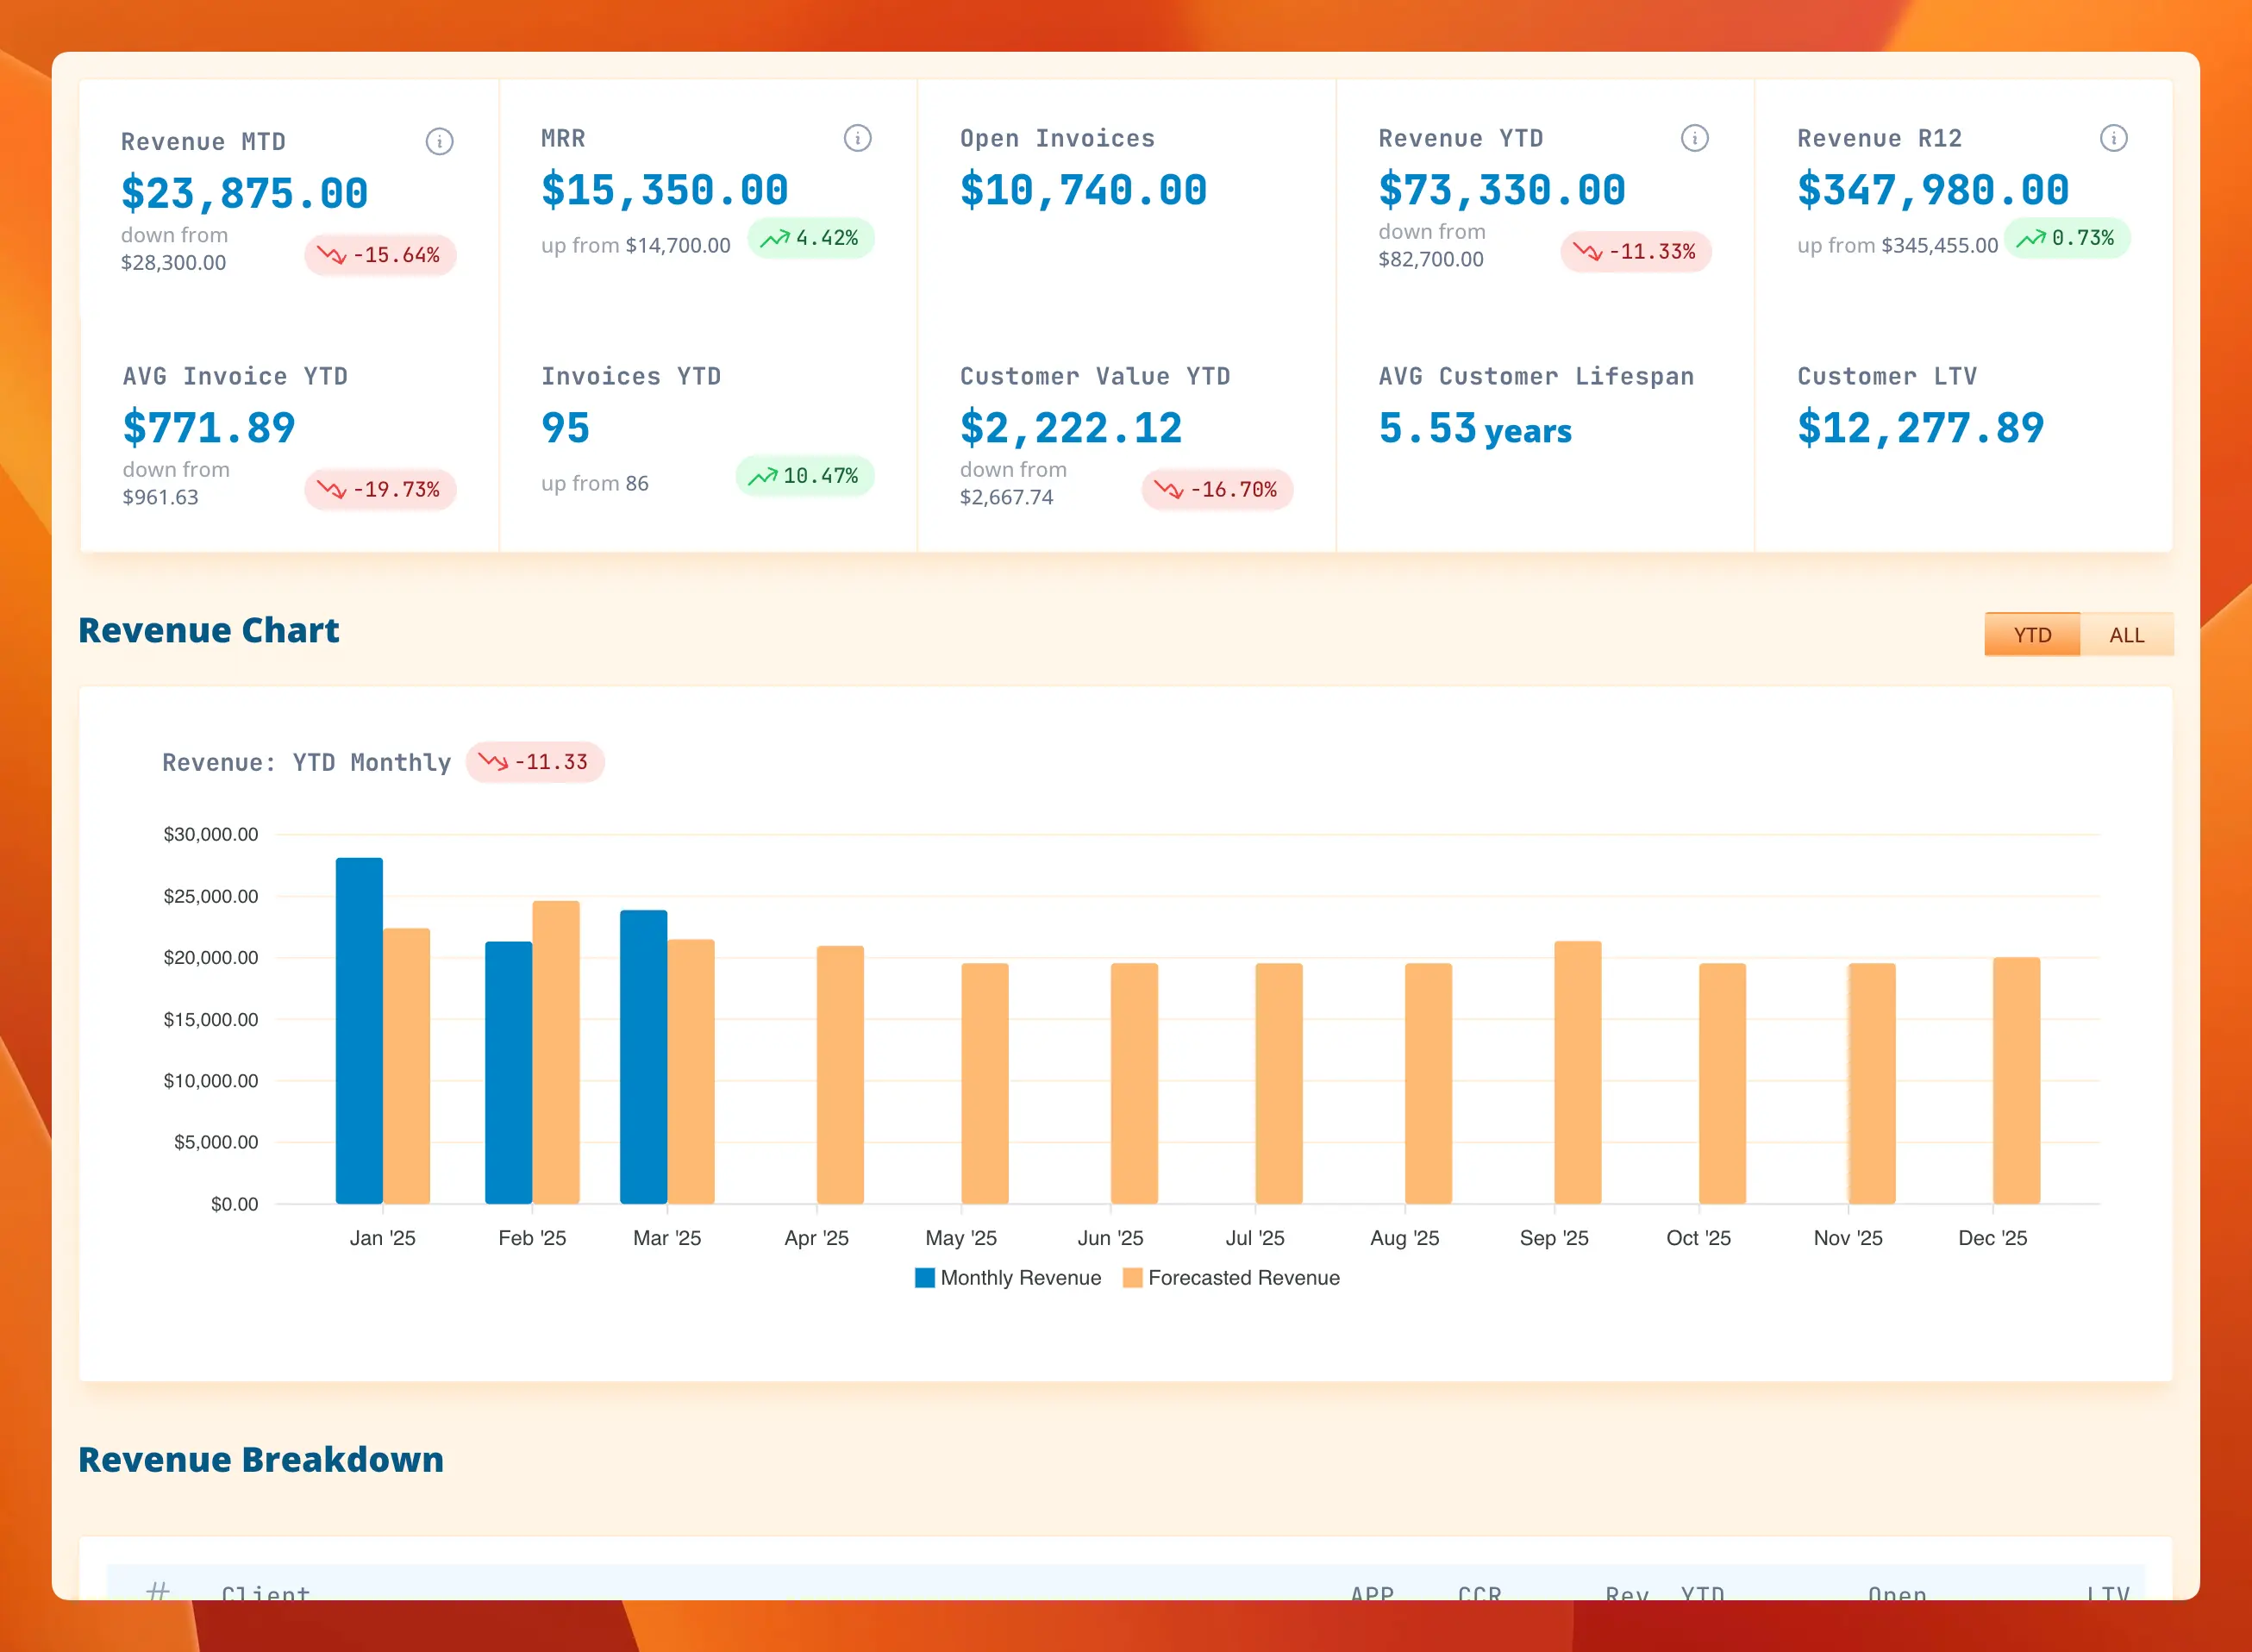Click the -16.70% Customer Value badge

(1217, 489)
